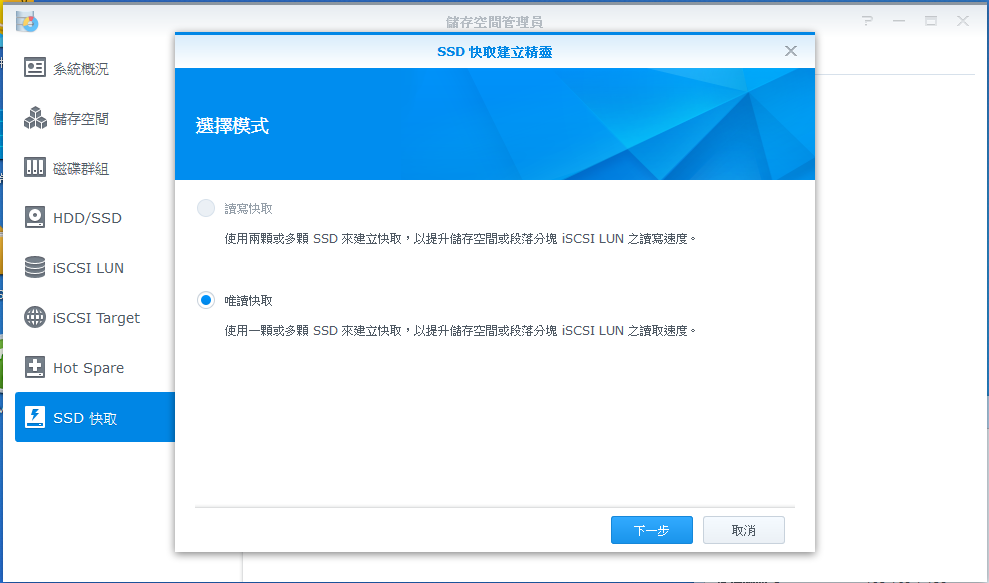
Task: Open the 系統概況 sidebar tab
Action: pyautogui.click(x=95, y=68)
